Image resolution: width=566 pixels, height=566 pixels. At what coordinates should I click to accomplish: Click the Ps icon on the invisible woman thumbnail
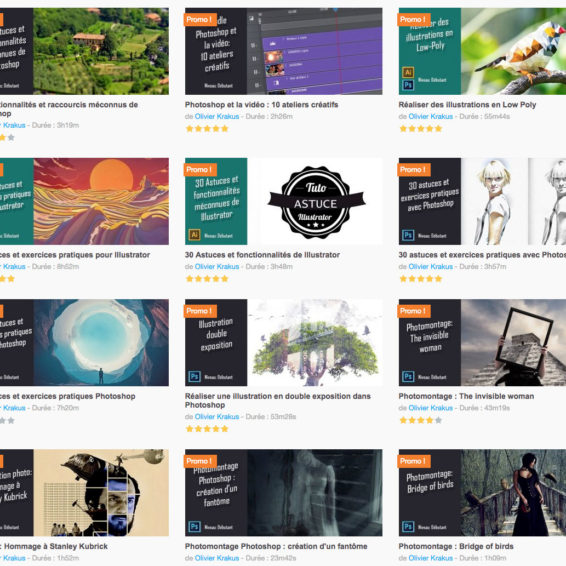tap(408, 376)
